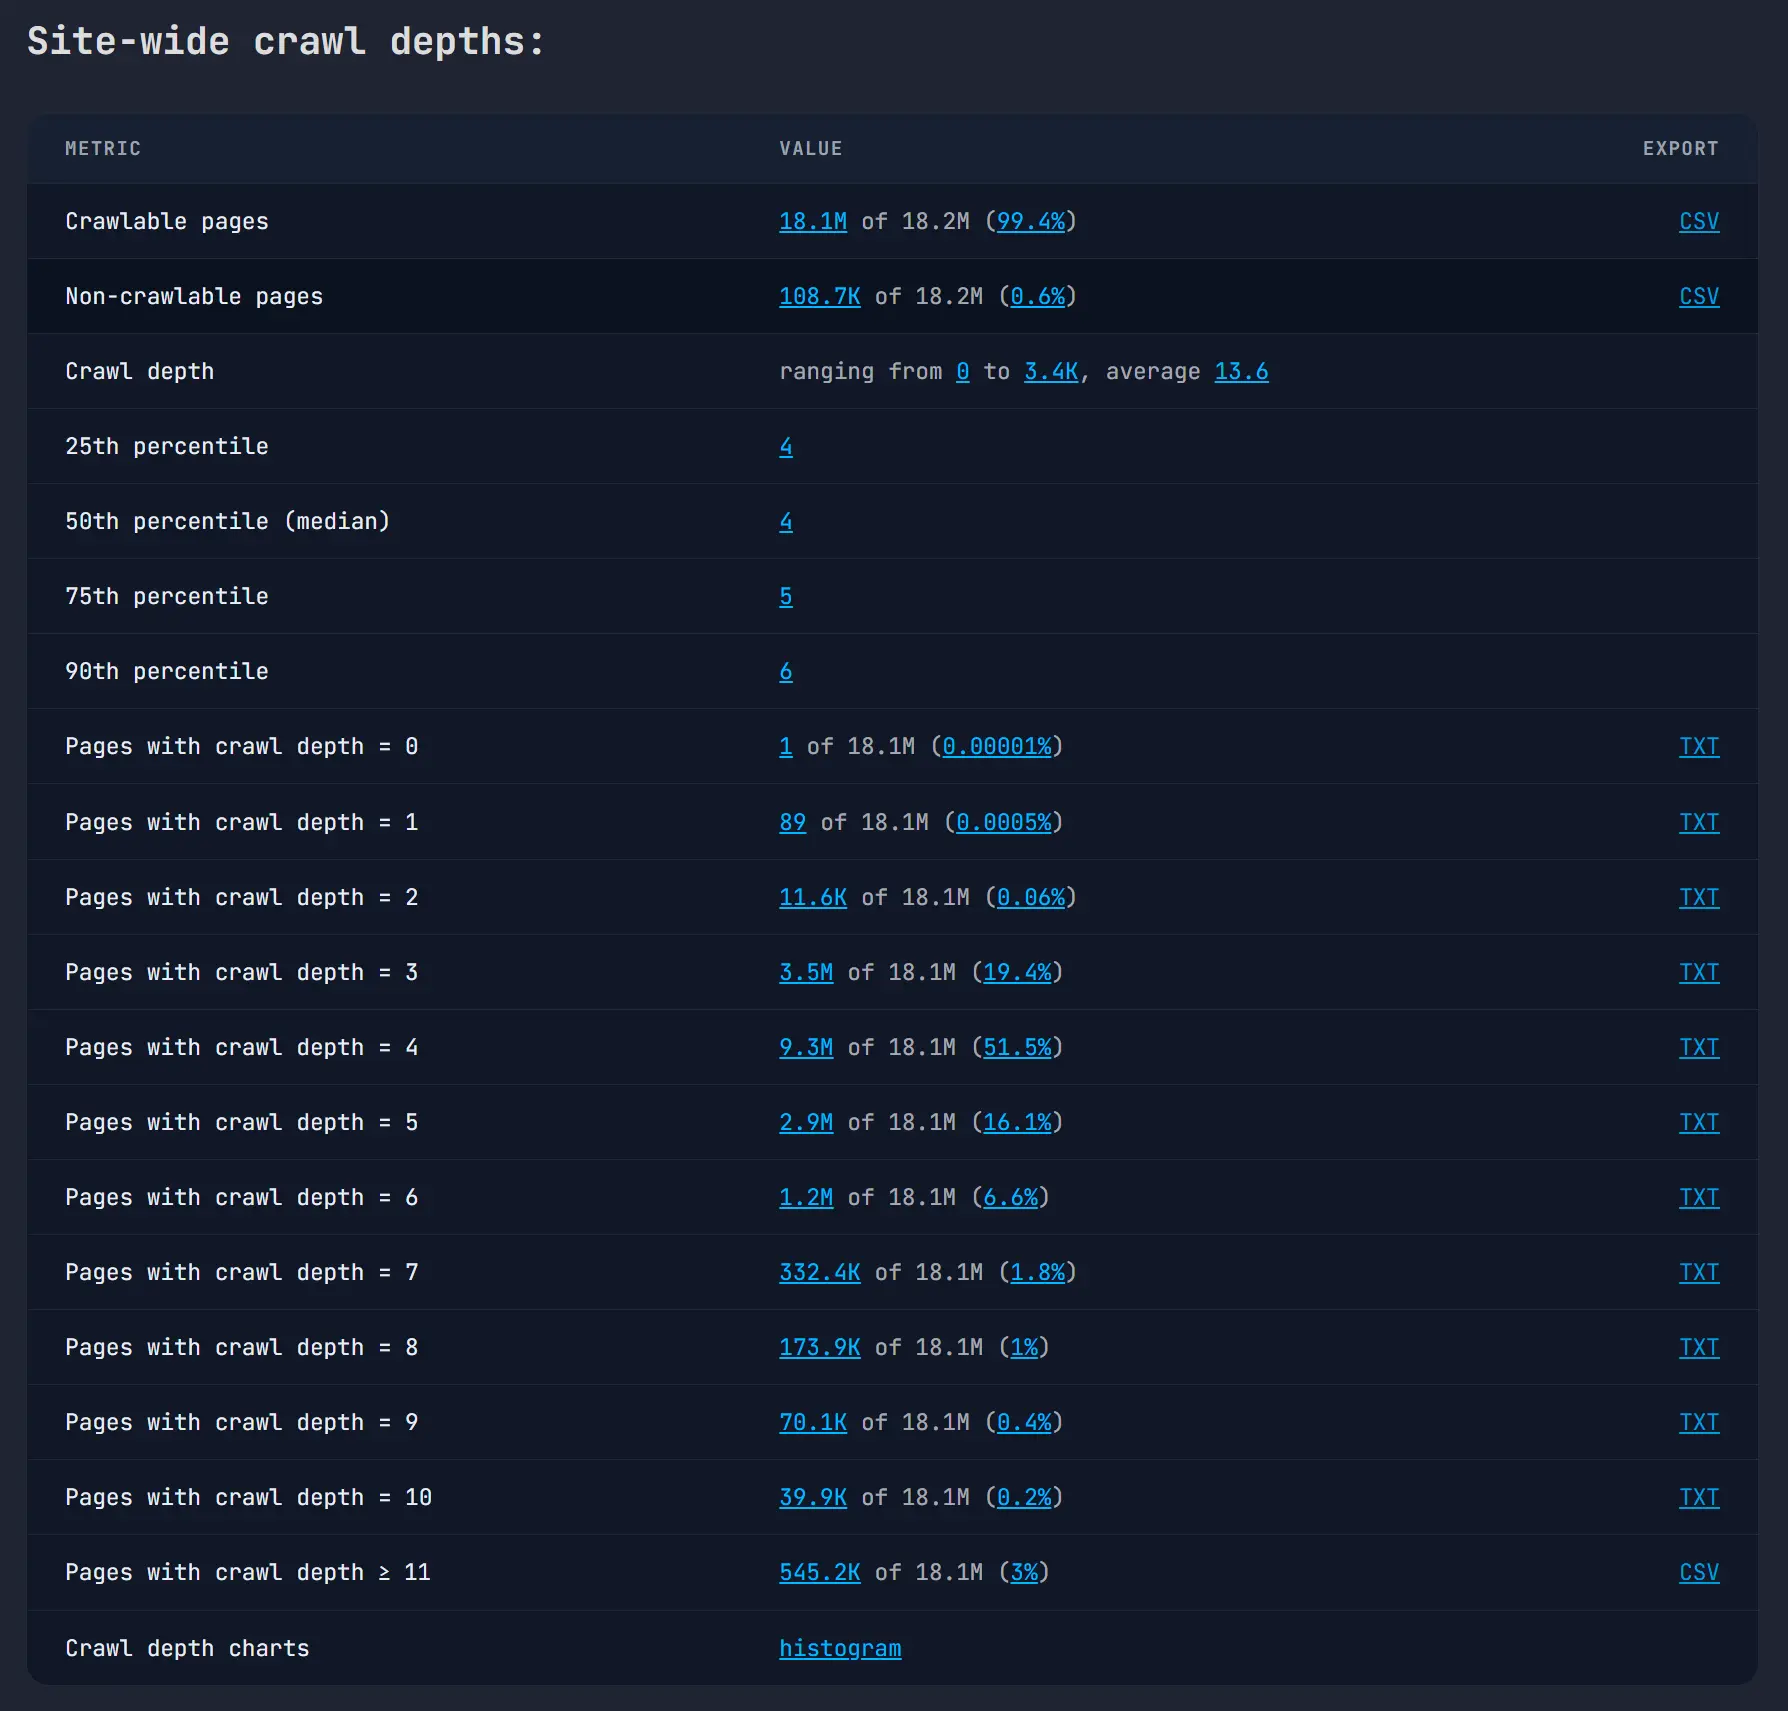The height and width of the screenshot is (1711, 1788).
Task: Click the 13.6 average crawl depth link
Action: coord(1241,371)
